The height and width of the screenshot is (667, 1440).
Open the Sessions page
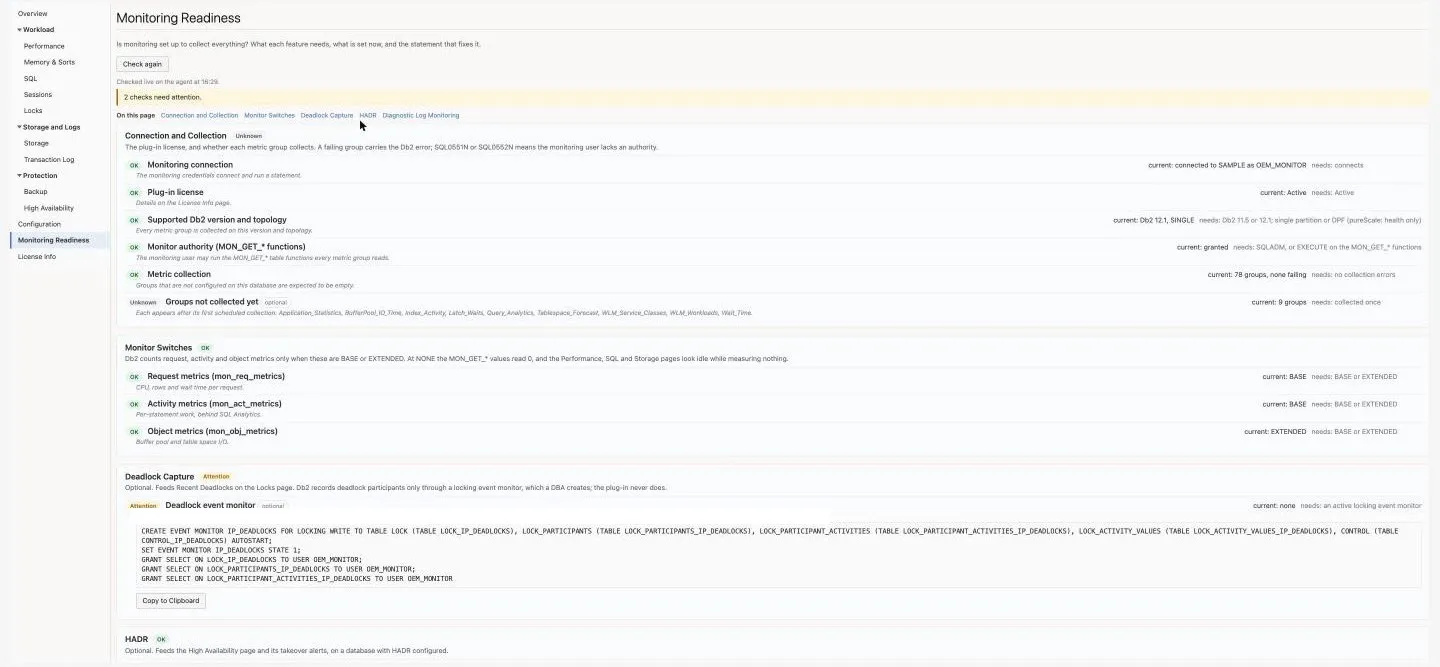(x=38, y=95)
